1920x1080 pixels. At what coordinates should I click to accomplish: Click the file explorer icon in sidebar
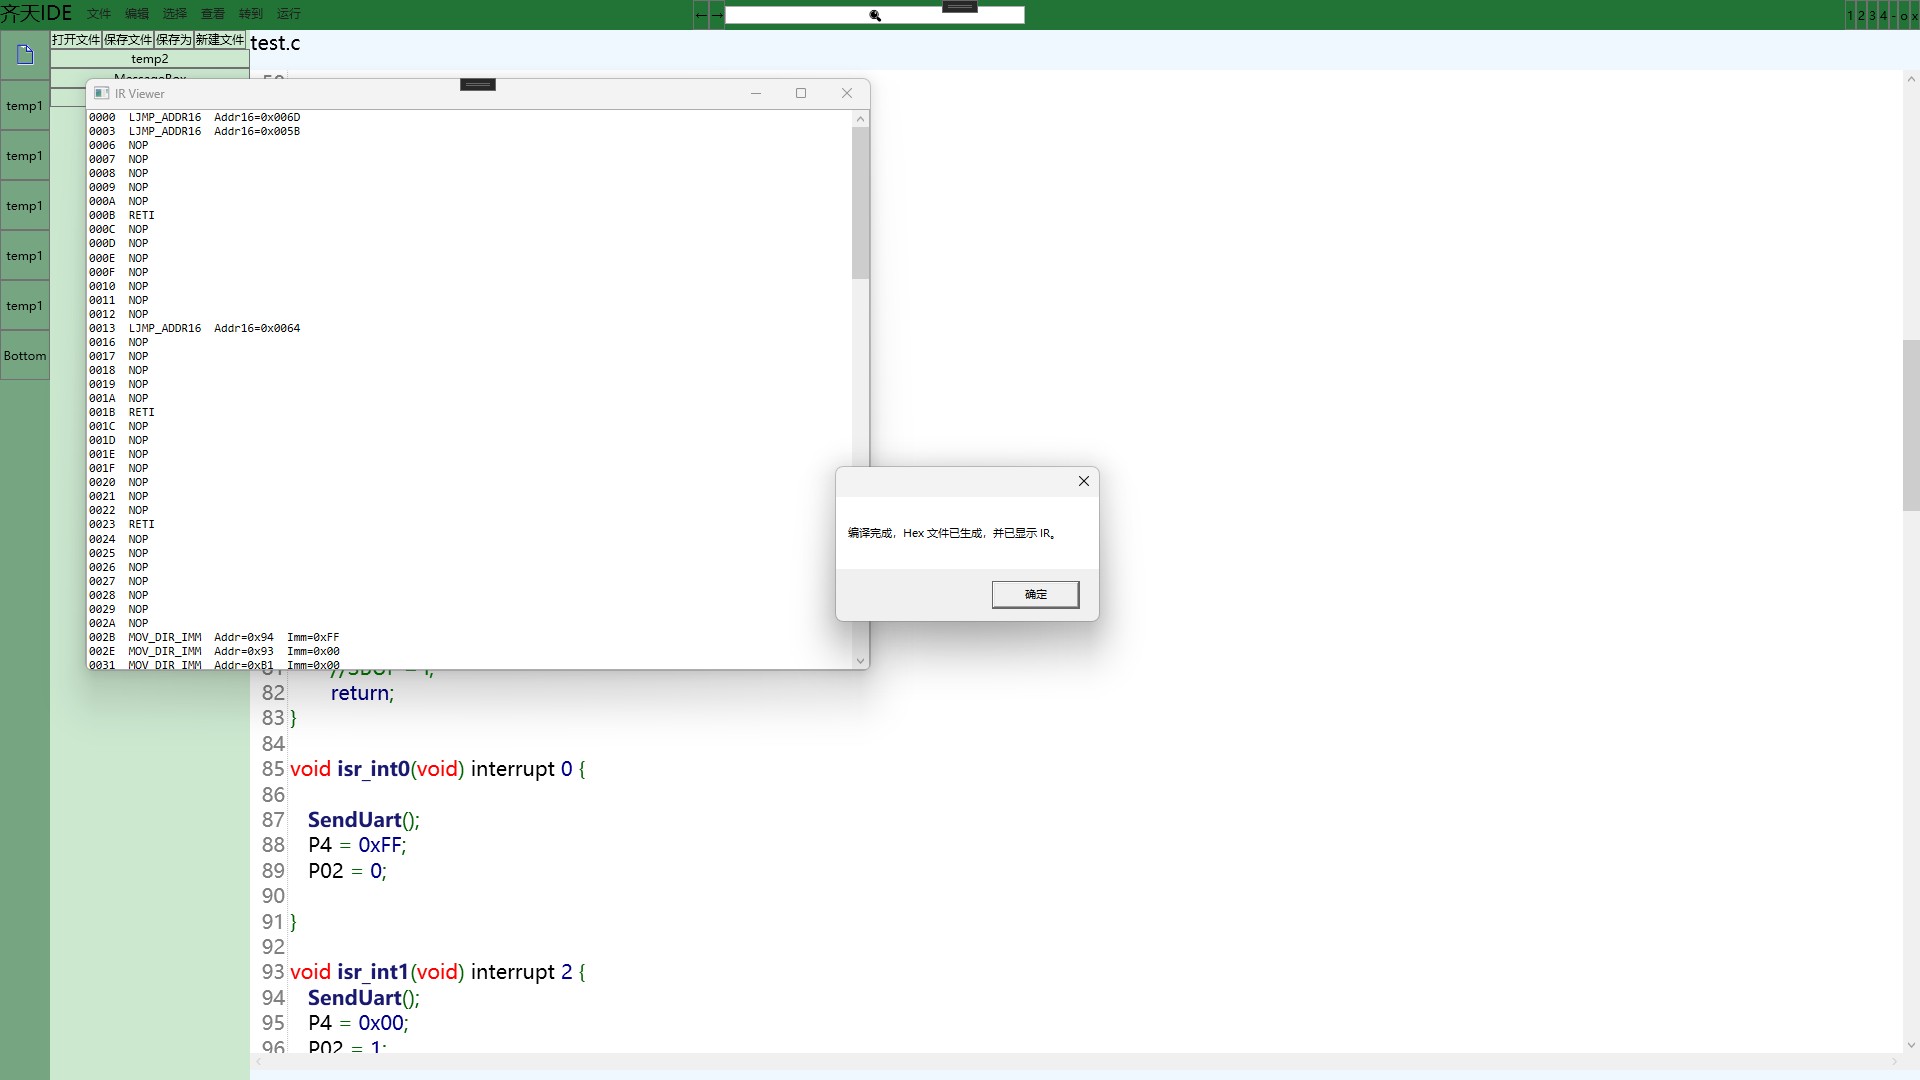tap(25, 55)
